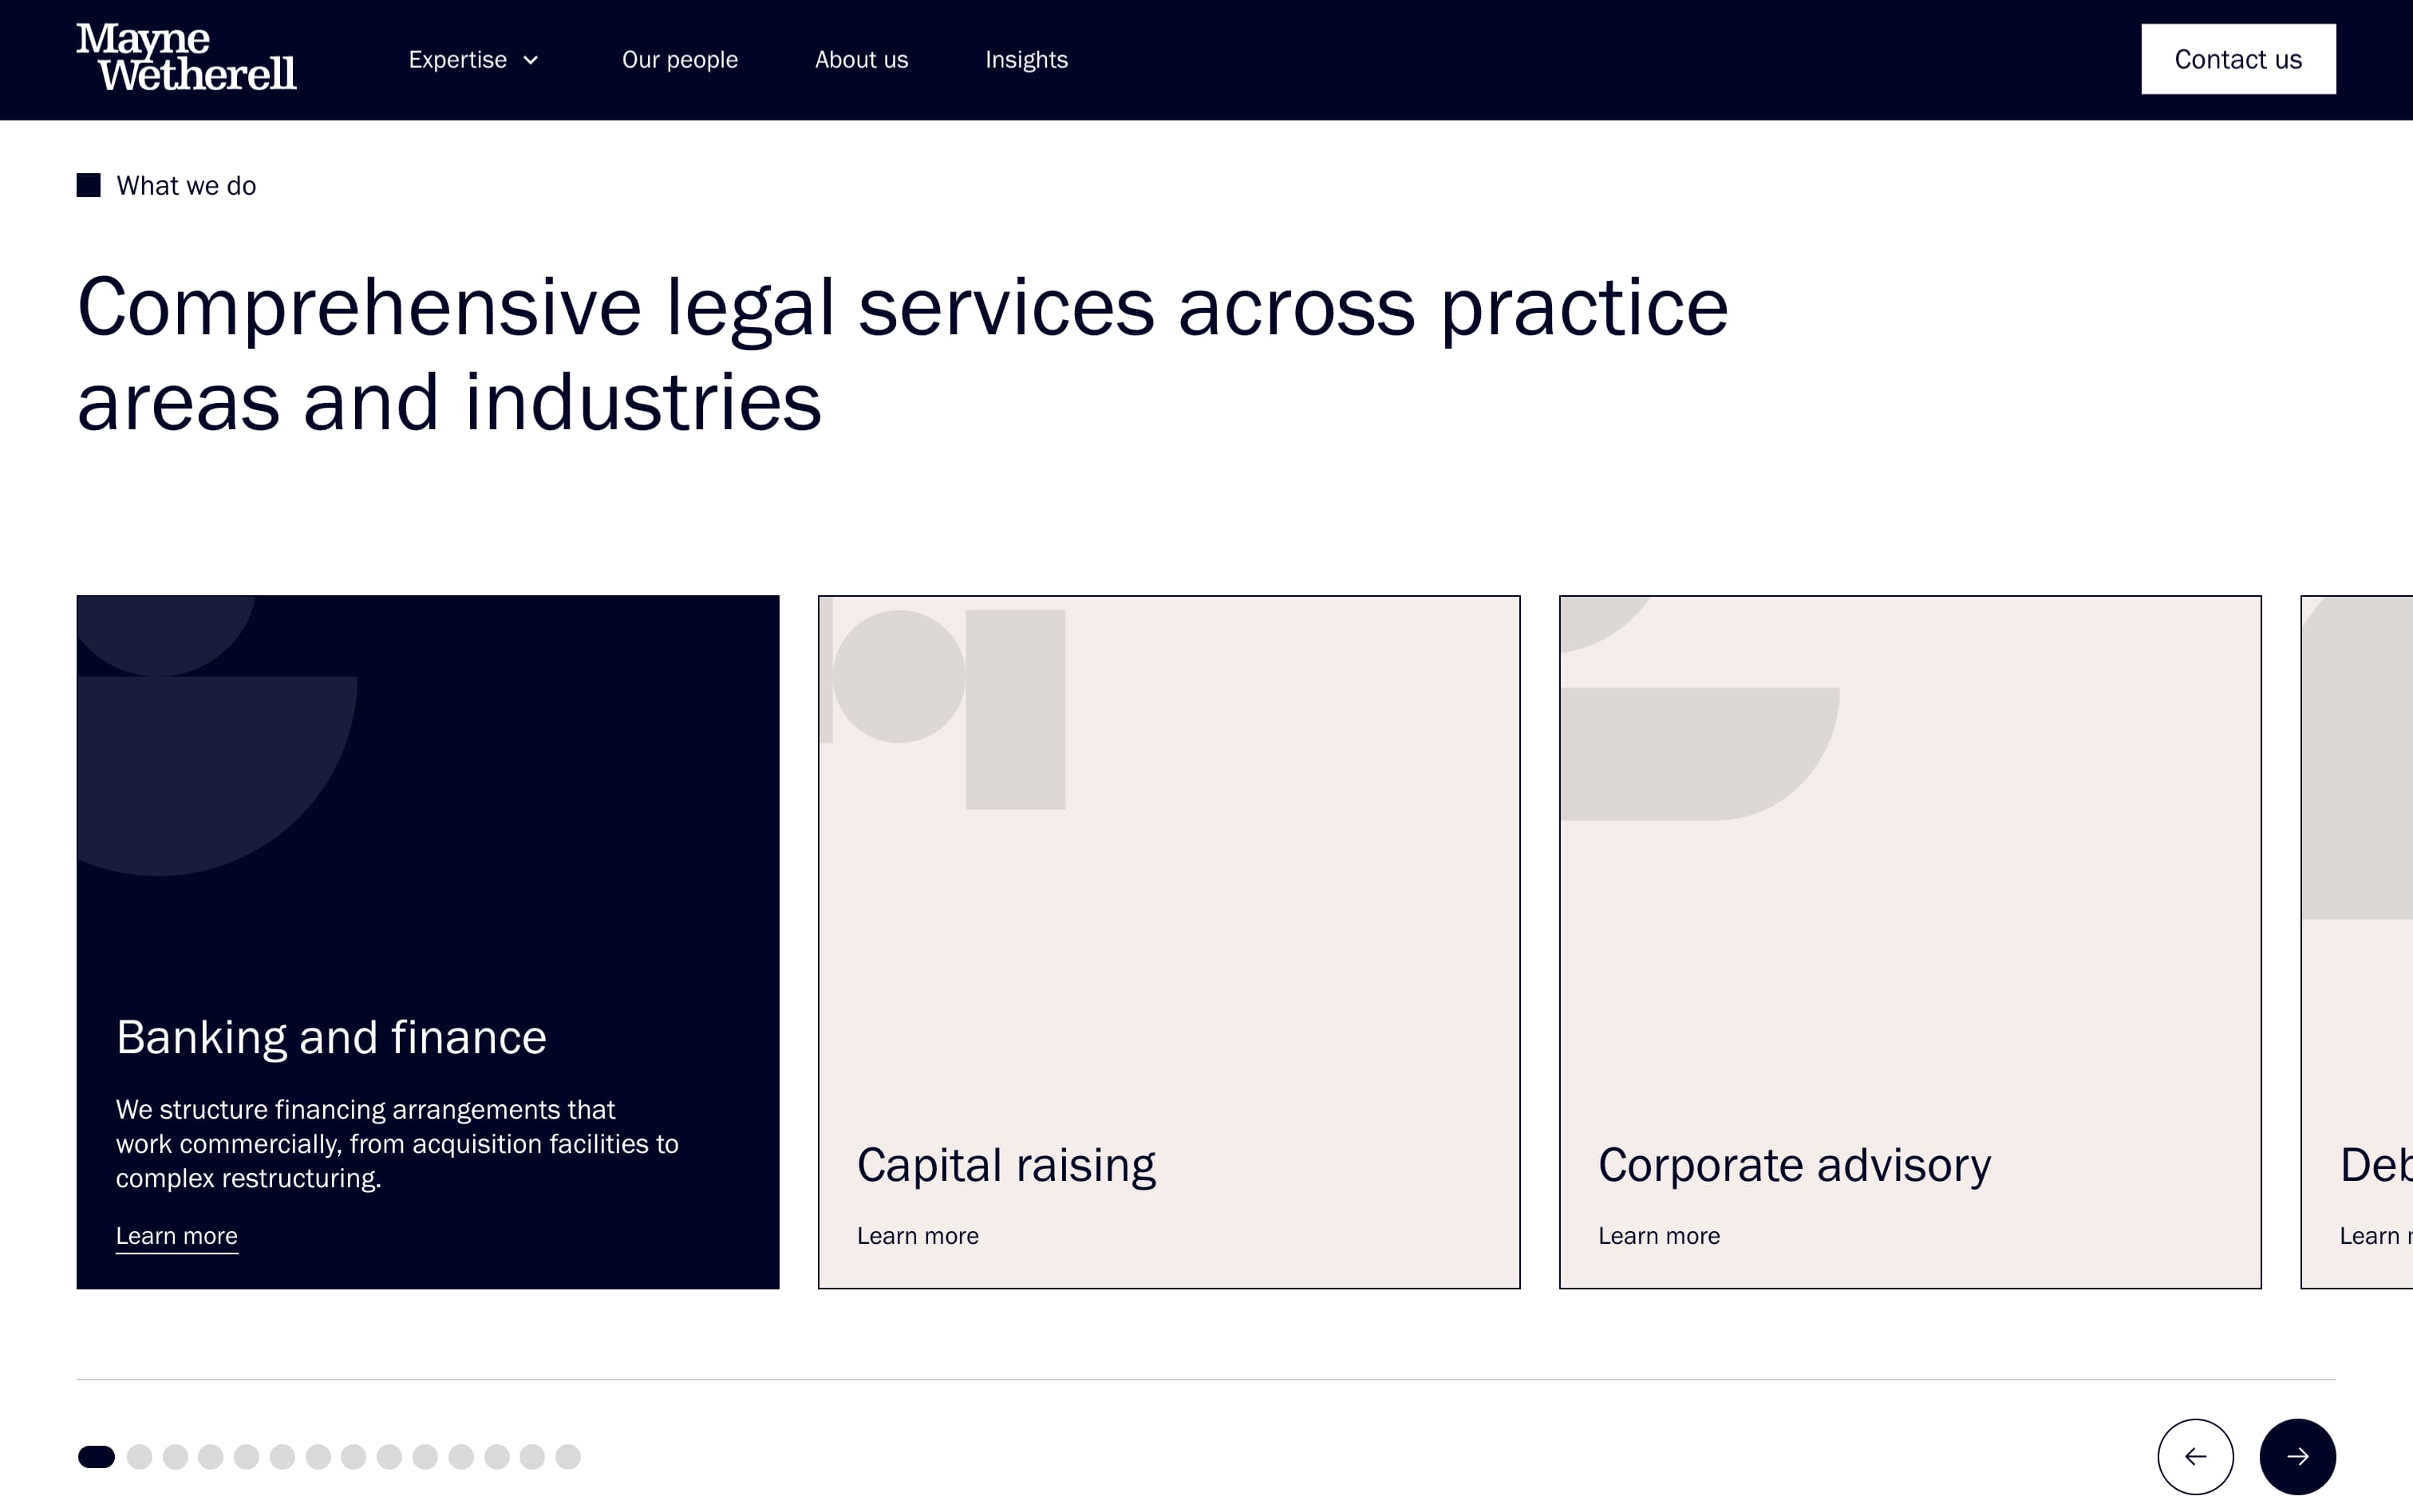2413x1512 pixels.
Task: Select the first active carousel indicator
Action: (x=97, y=1457)
